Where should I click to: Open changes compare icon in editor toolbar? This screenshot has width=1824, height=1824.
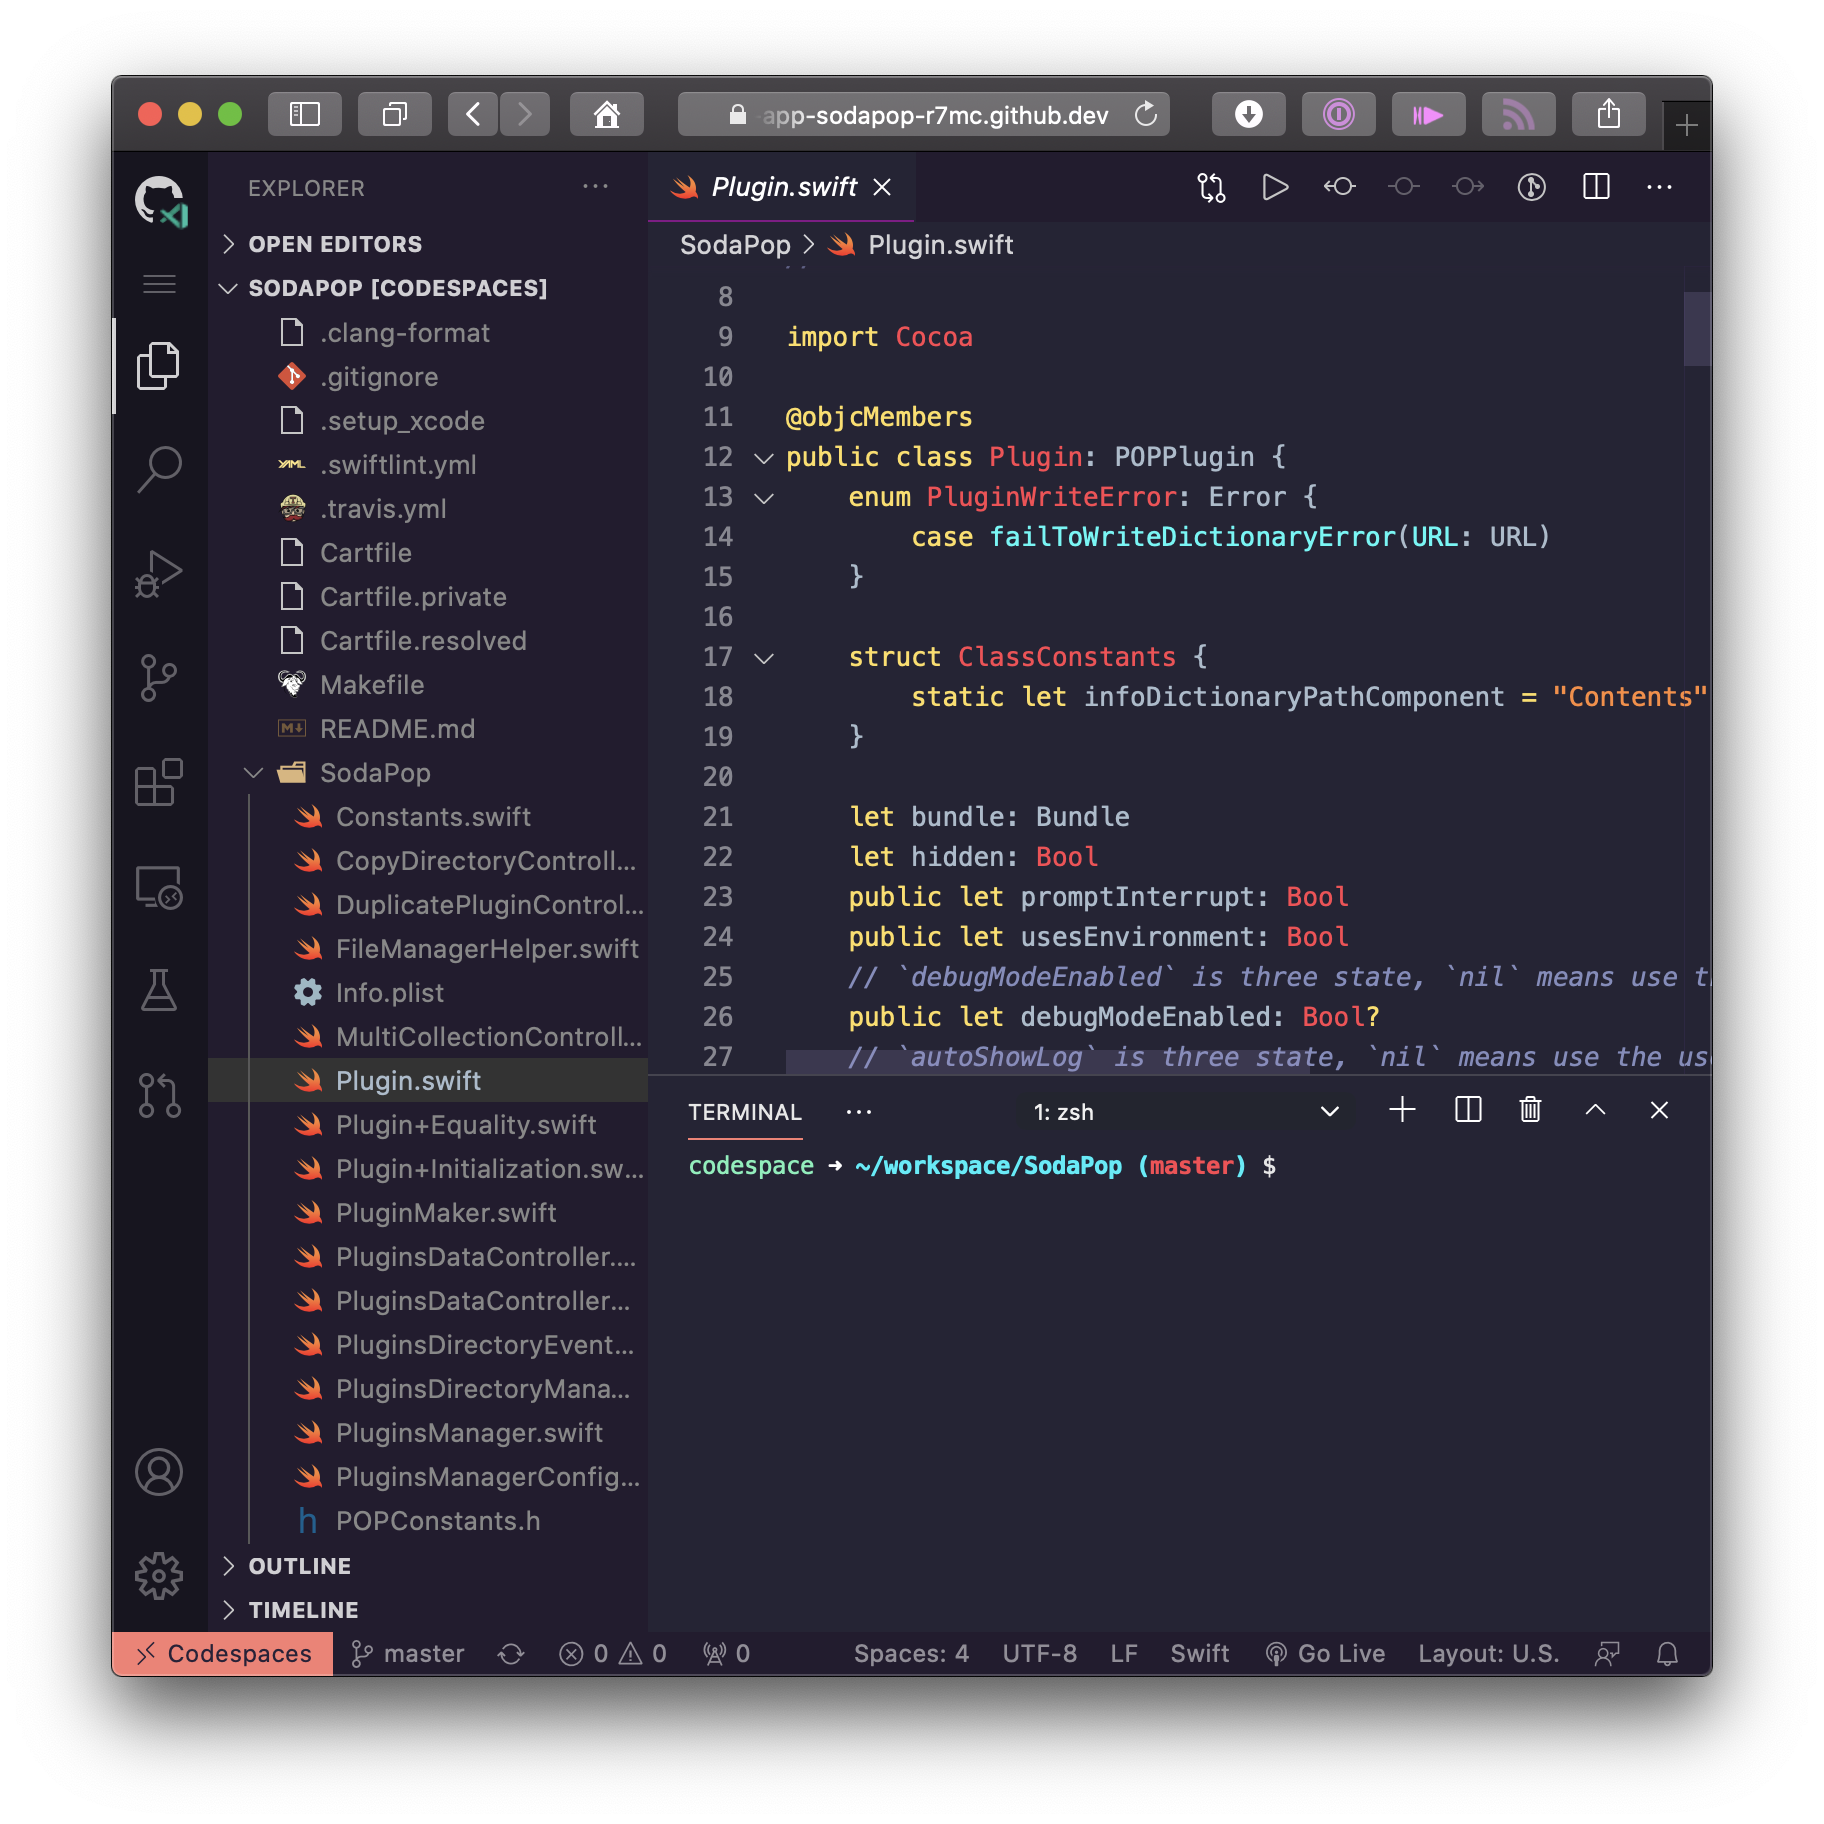[1211, 187]
